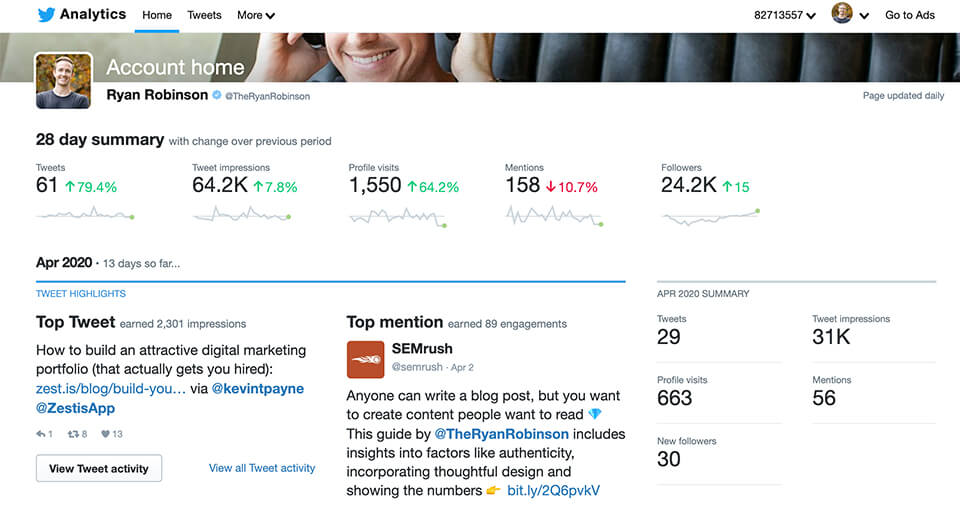Open the bit.ly/2Q6pvkV link

click(x=553, y=490)
